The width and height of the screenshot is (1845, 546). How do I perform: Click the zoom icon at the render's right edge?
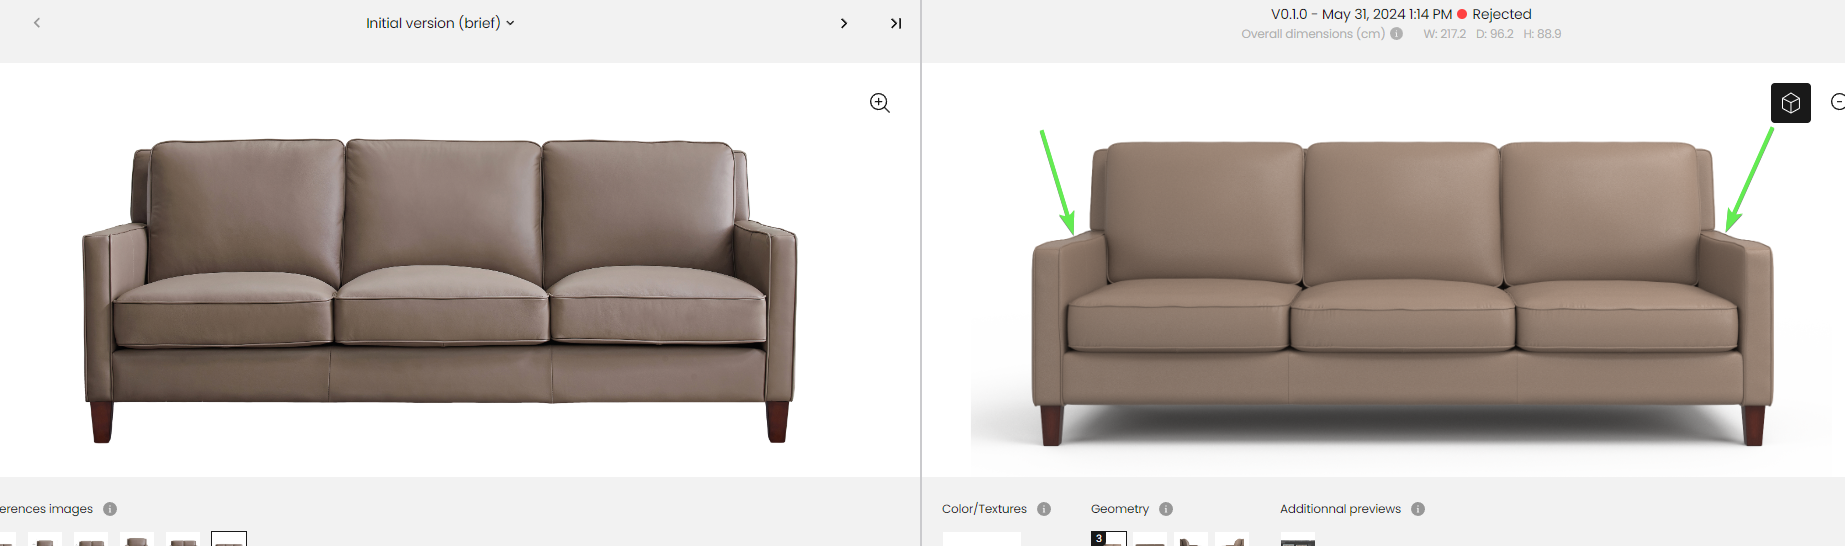1838,102
